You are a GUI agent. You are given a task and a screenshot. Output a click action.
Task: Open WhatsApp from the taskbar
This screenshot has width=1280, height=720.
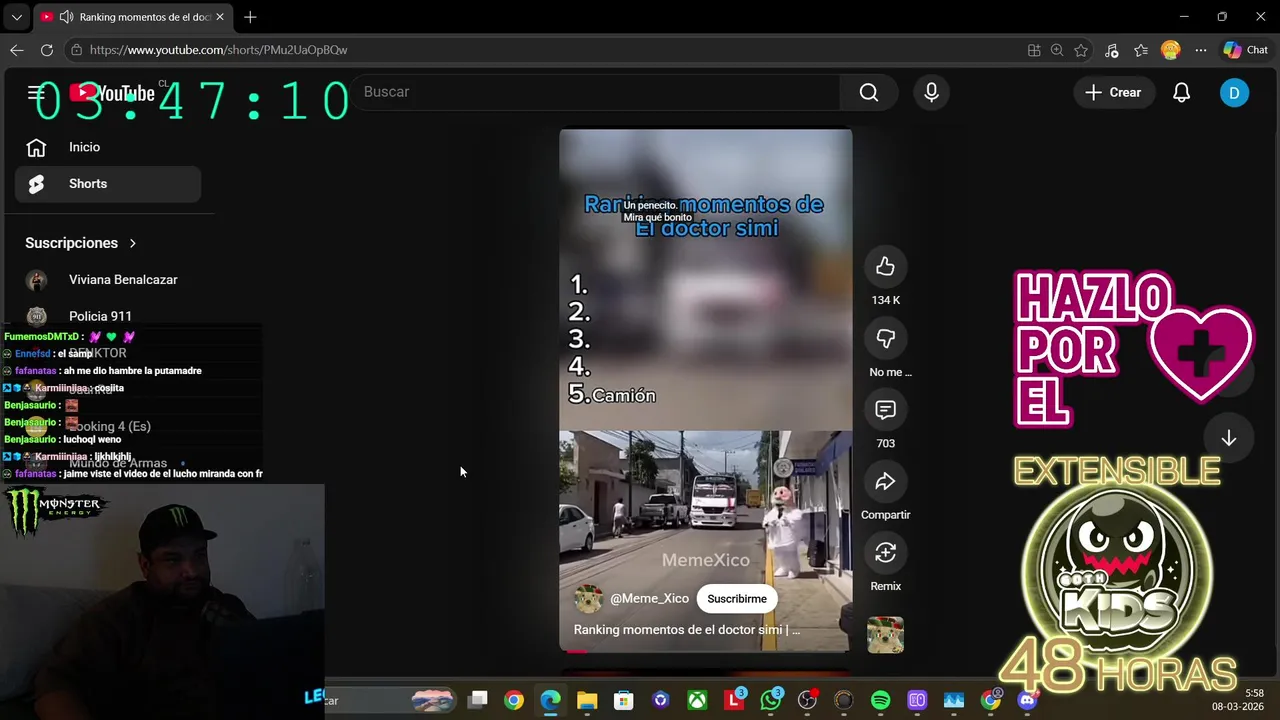[770, 701]
